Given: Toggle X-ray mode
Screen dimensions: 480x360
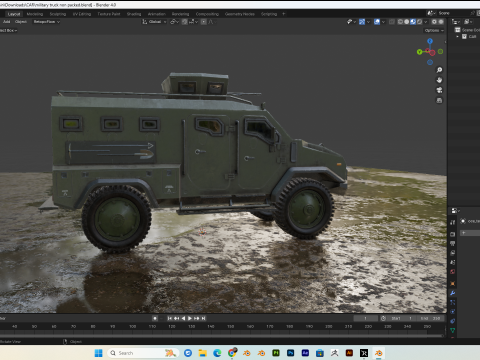Looking at the screenshot, I should pos(392,22).
